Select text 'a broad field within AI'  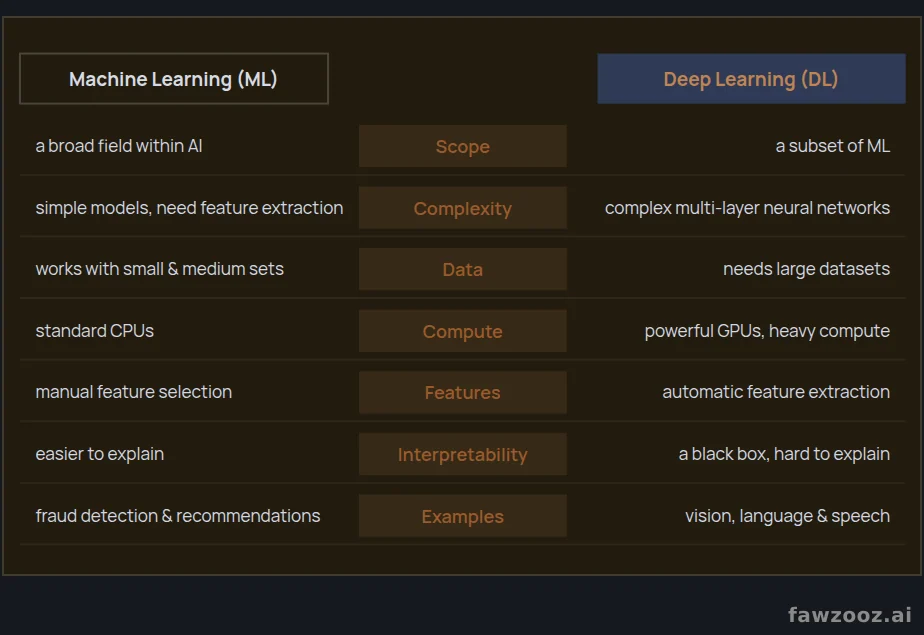[x=118, y=145]
